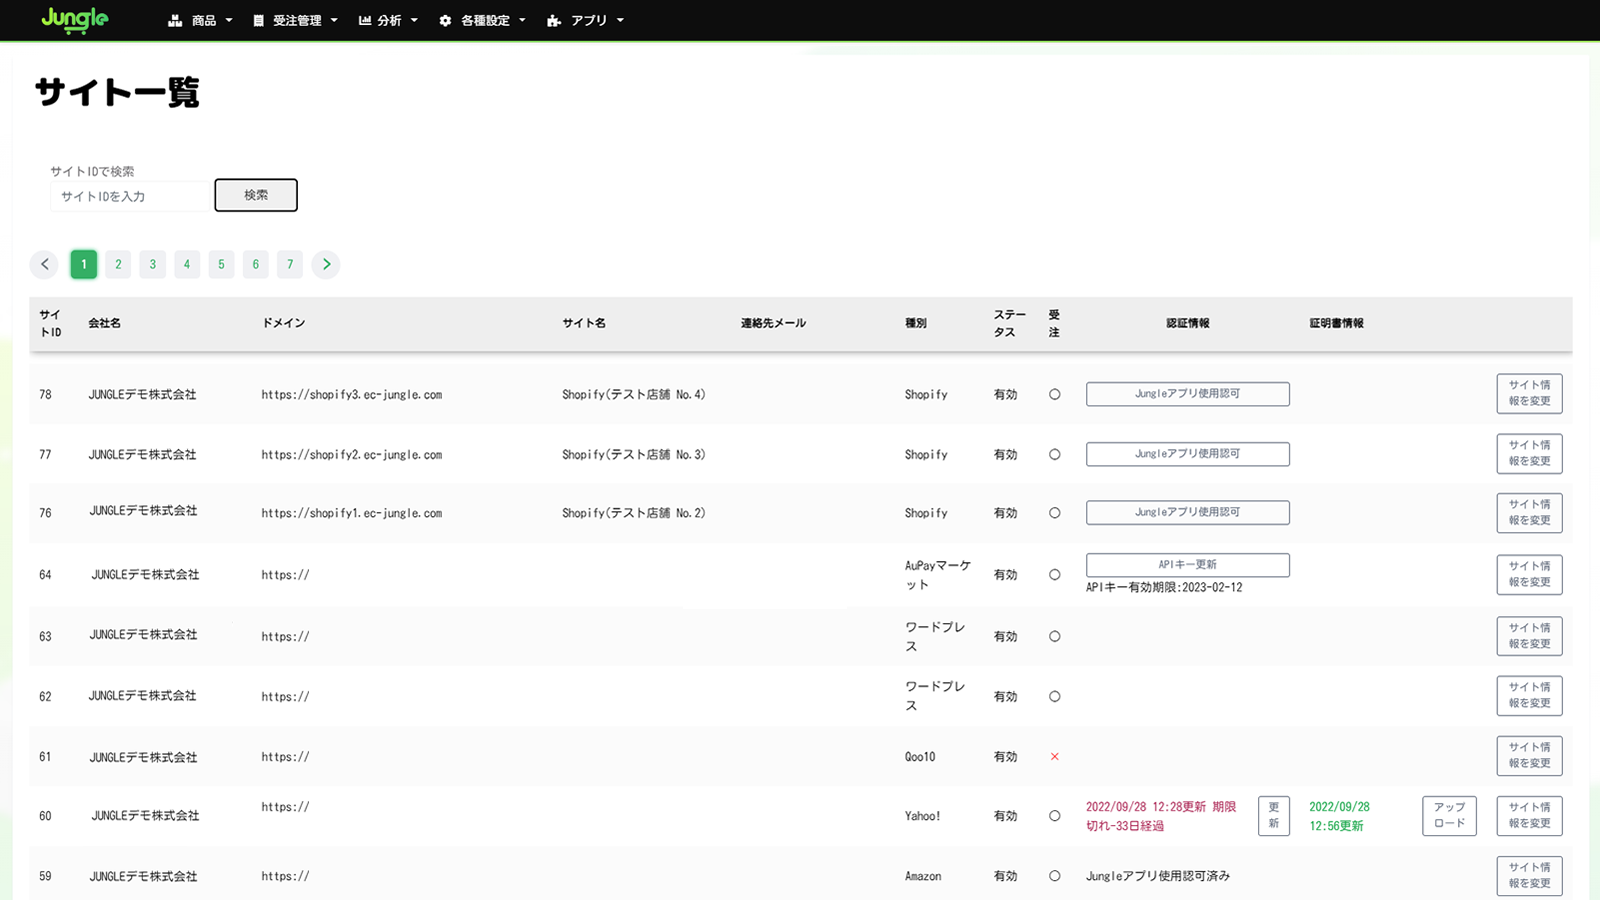Click the アプリ puzzle icon
Image resolution: width=1600 pixels, height=900 pixels.
(554, 20)
